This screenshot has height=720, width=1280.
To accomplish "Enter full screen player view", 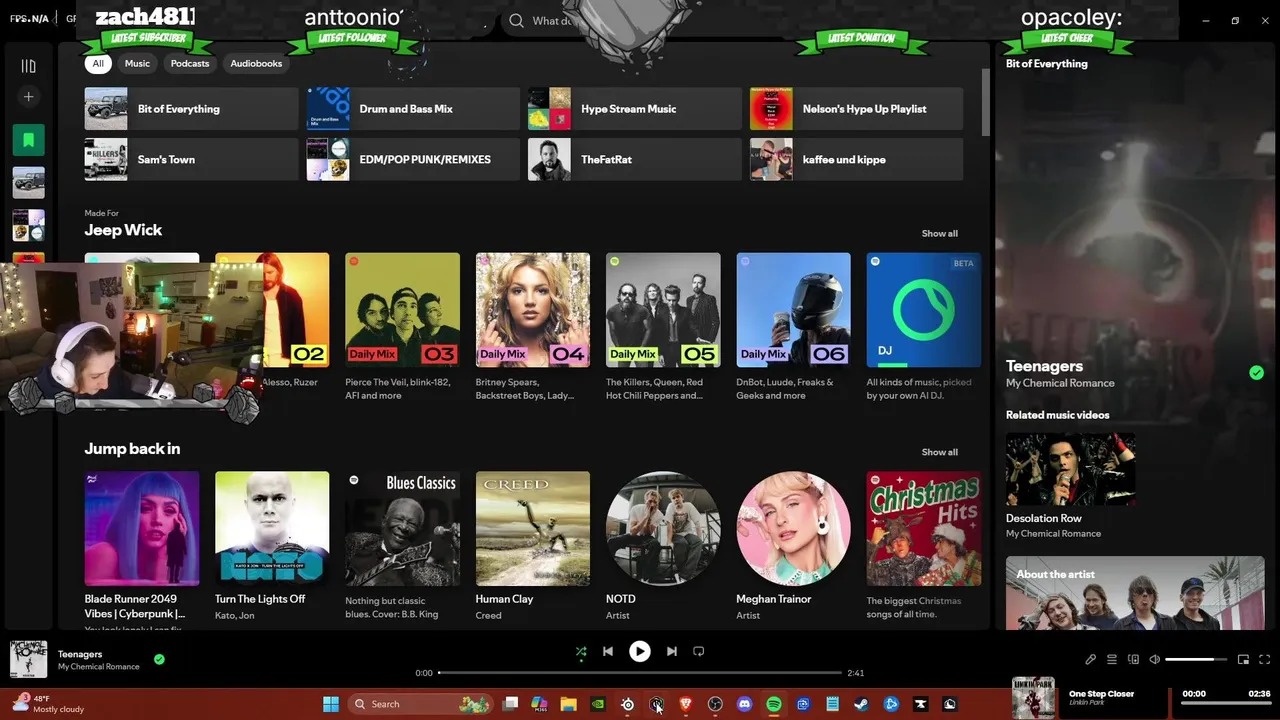I will [x=1264, y=659].
